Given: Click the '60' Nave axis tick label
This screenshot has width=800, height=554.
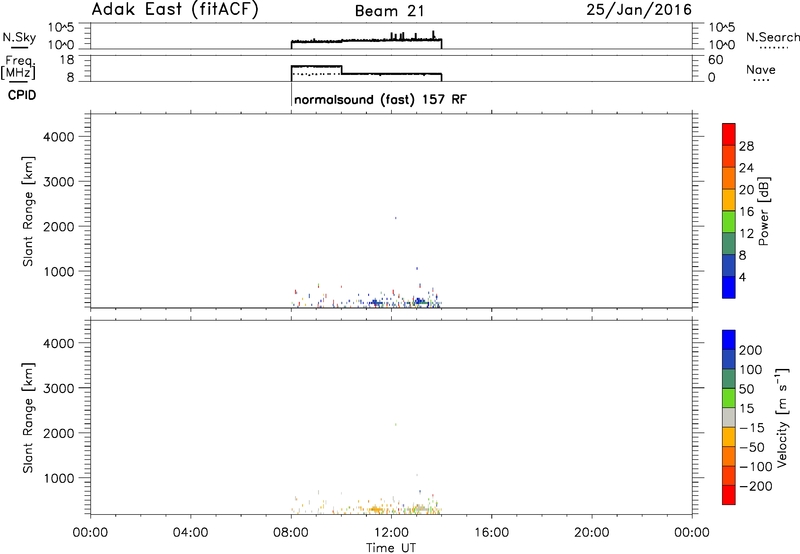Looking at the screenshot, I should pyautogui.click(x=716, y=60).
